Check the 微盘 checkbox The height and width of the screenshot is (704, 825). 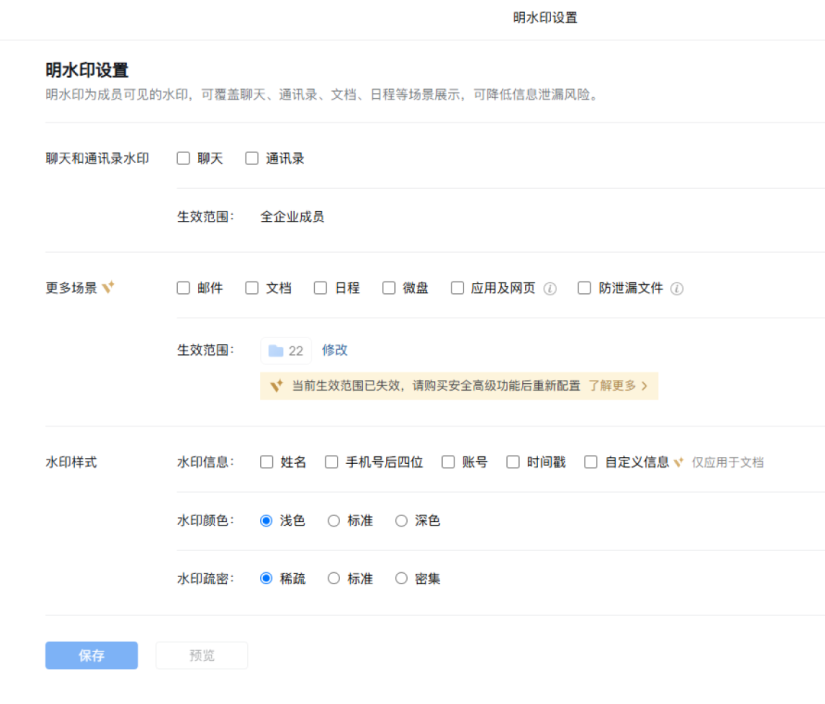(389, 288)
